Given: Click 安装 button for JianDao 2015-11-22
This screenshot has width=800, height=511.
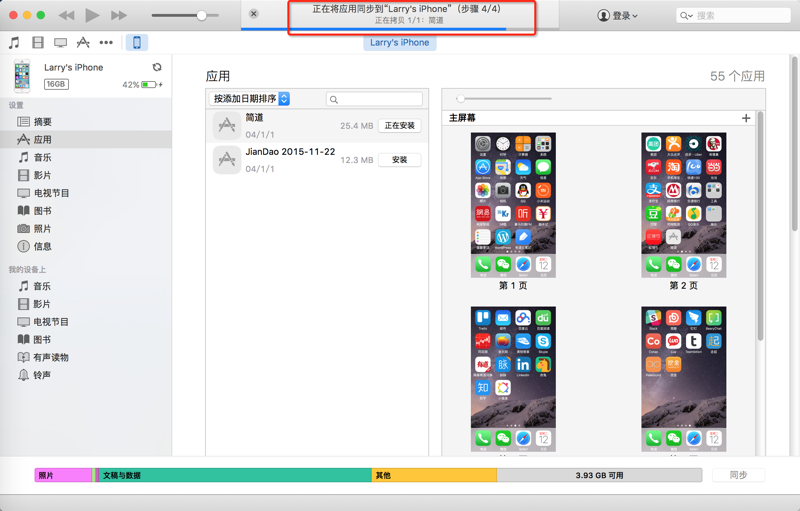Looking at the screenshot, I should click(399, 160).
